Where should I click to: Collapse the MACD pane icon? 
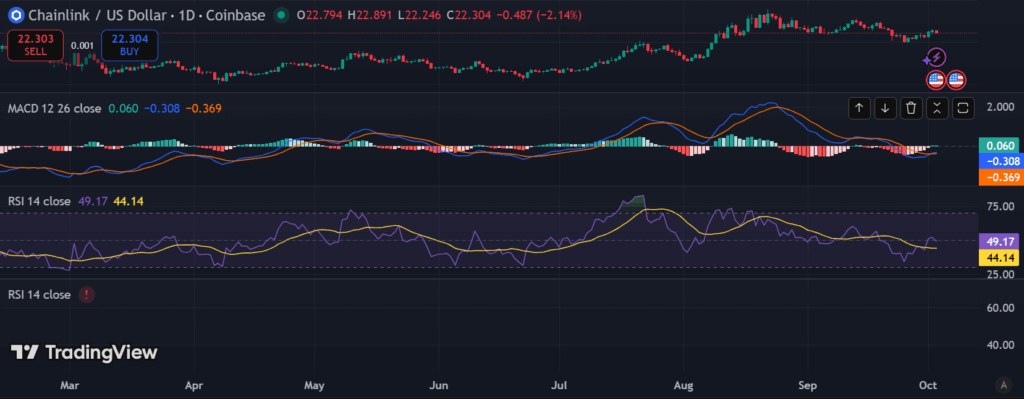tap(937, 108)
